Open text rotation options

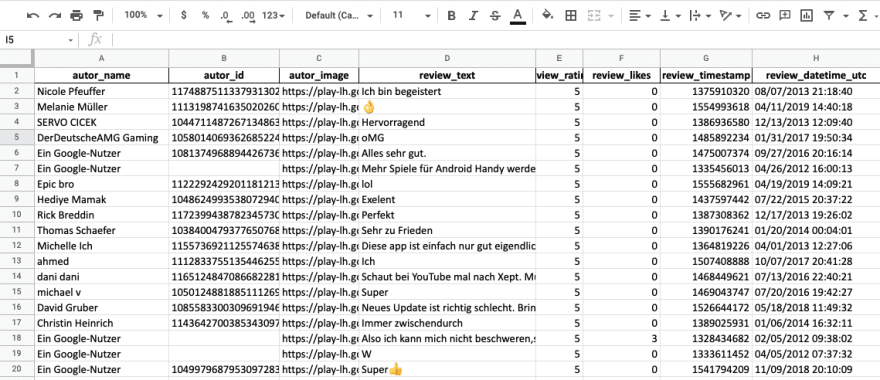point(730,16)
